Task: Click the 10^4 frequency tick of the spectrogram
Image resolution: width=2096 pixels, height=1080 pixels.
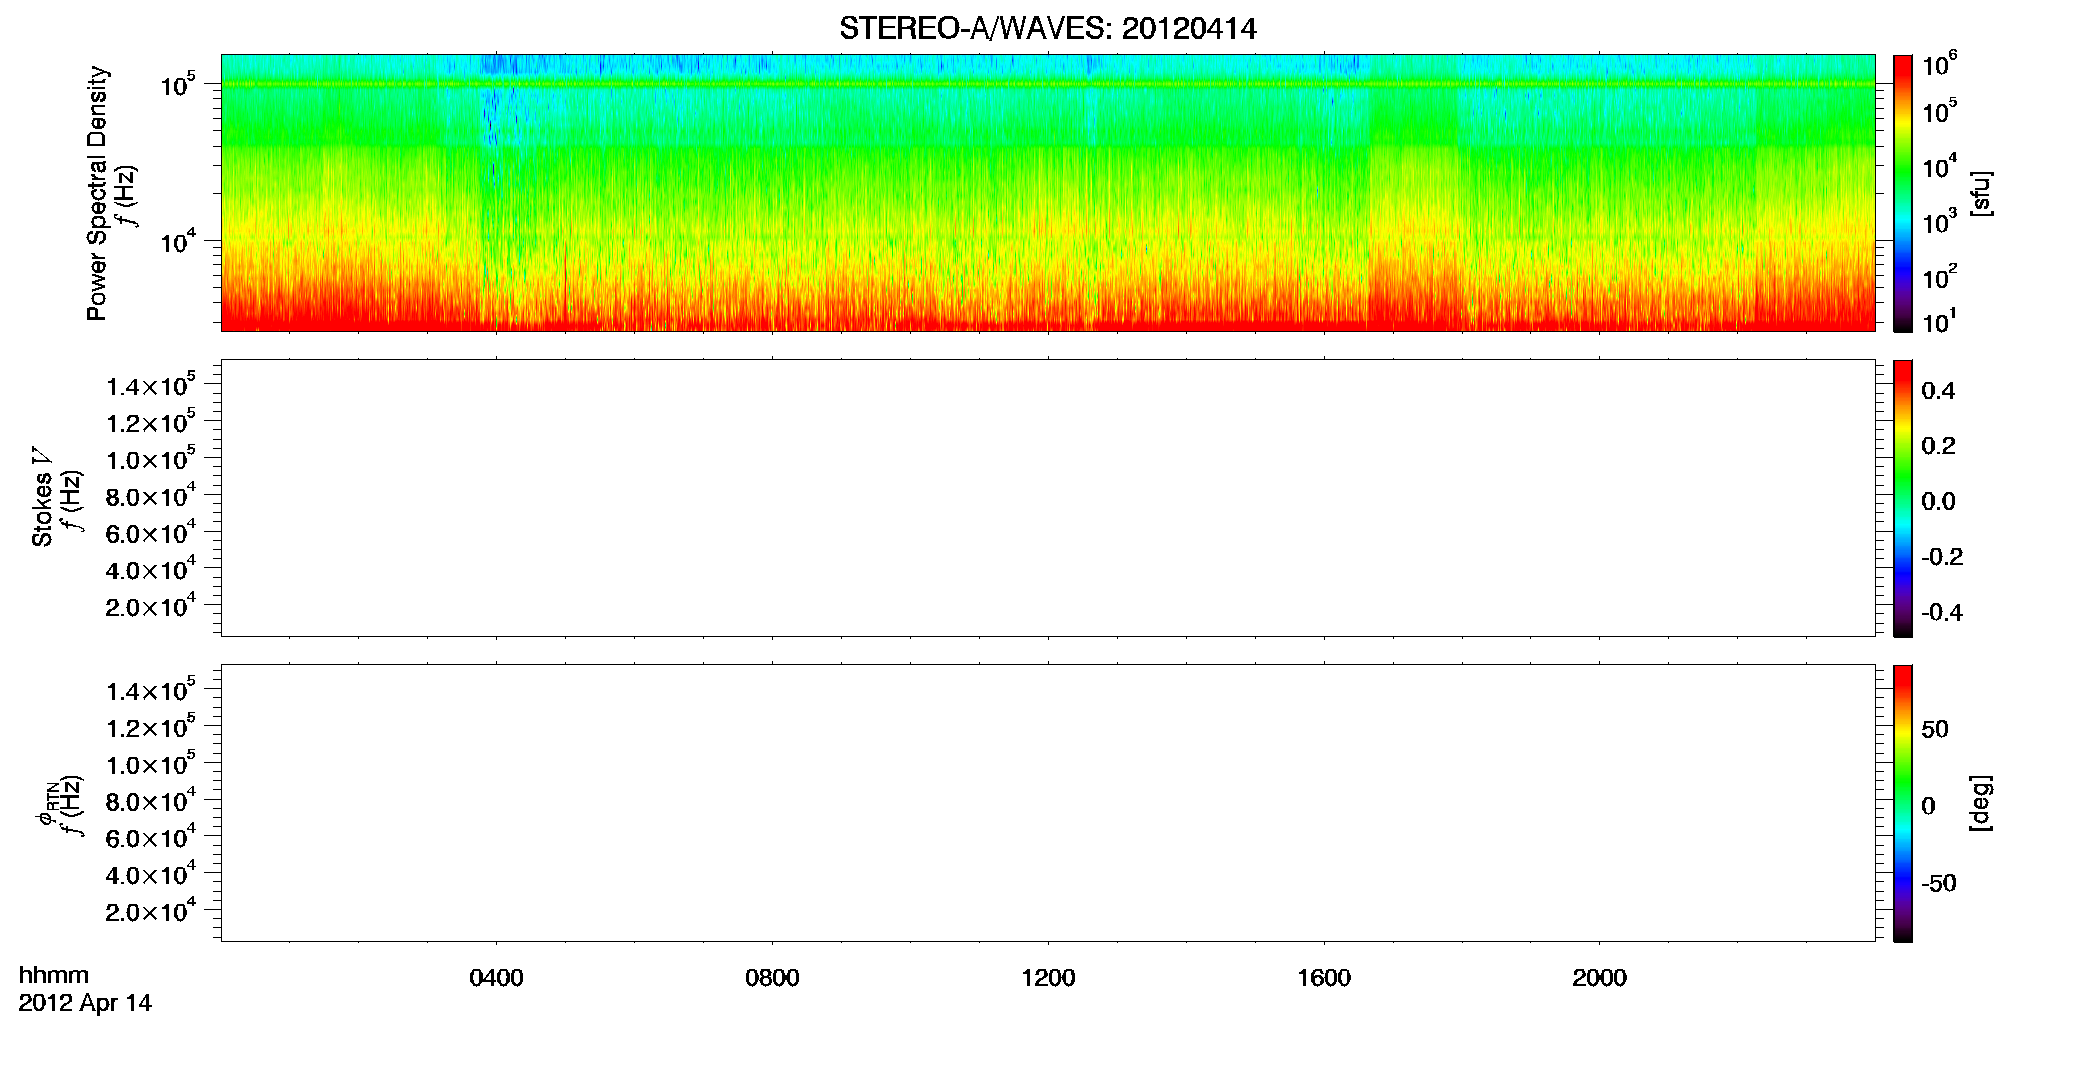Action: tap(177, 240)
